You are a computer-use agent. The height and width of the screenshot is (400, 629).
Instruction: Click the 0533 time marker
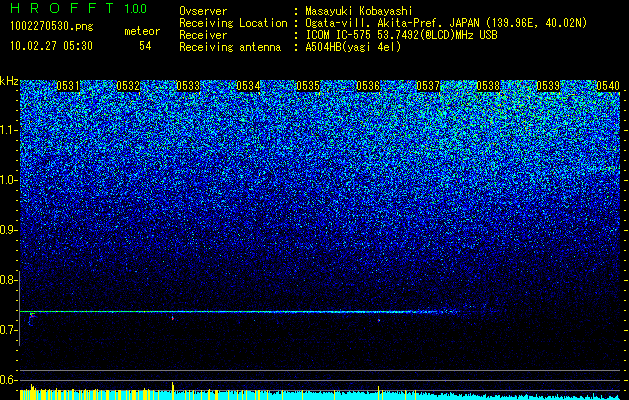pos(188,86)
